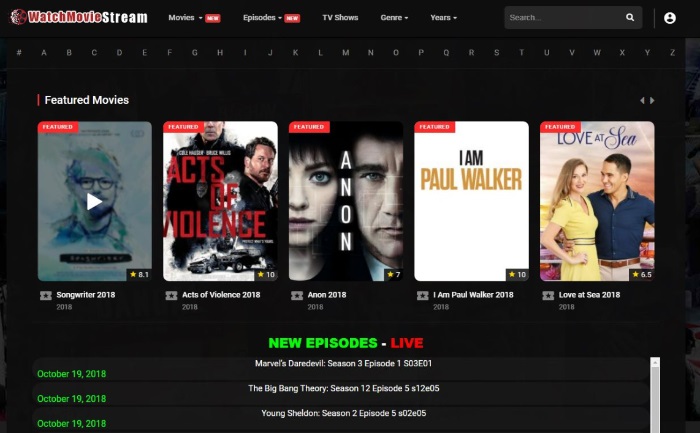The width and height of the screenshot is (700, 433).
Task: Play the Songwriter featured movie
Action: (x=94, y=201)
